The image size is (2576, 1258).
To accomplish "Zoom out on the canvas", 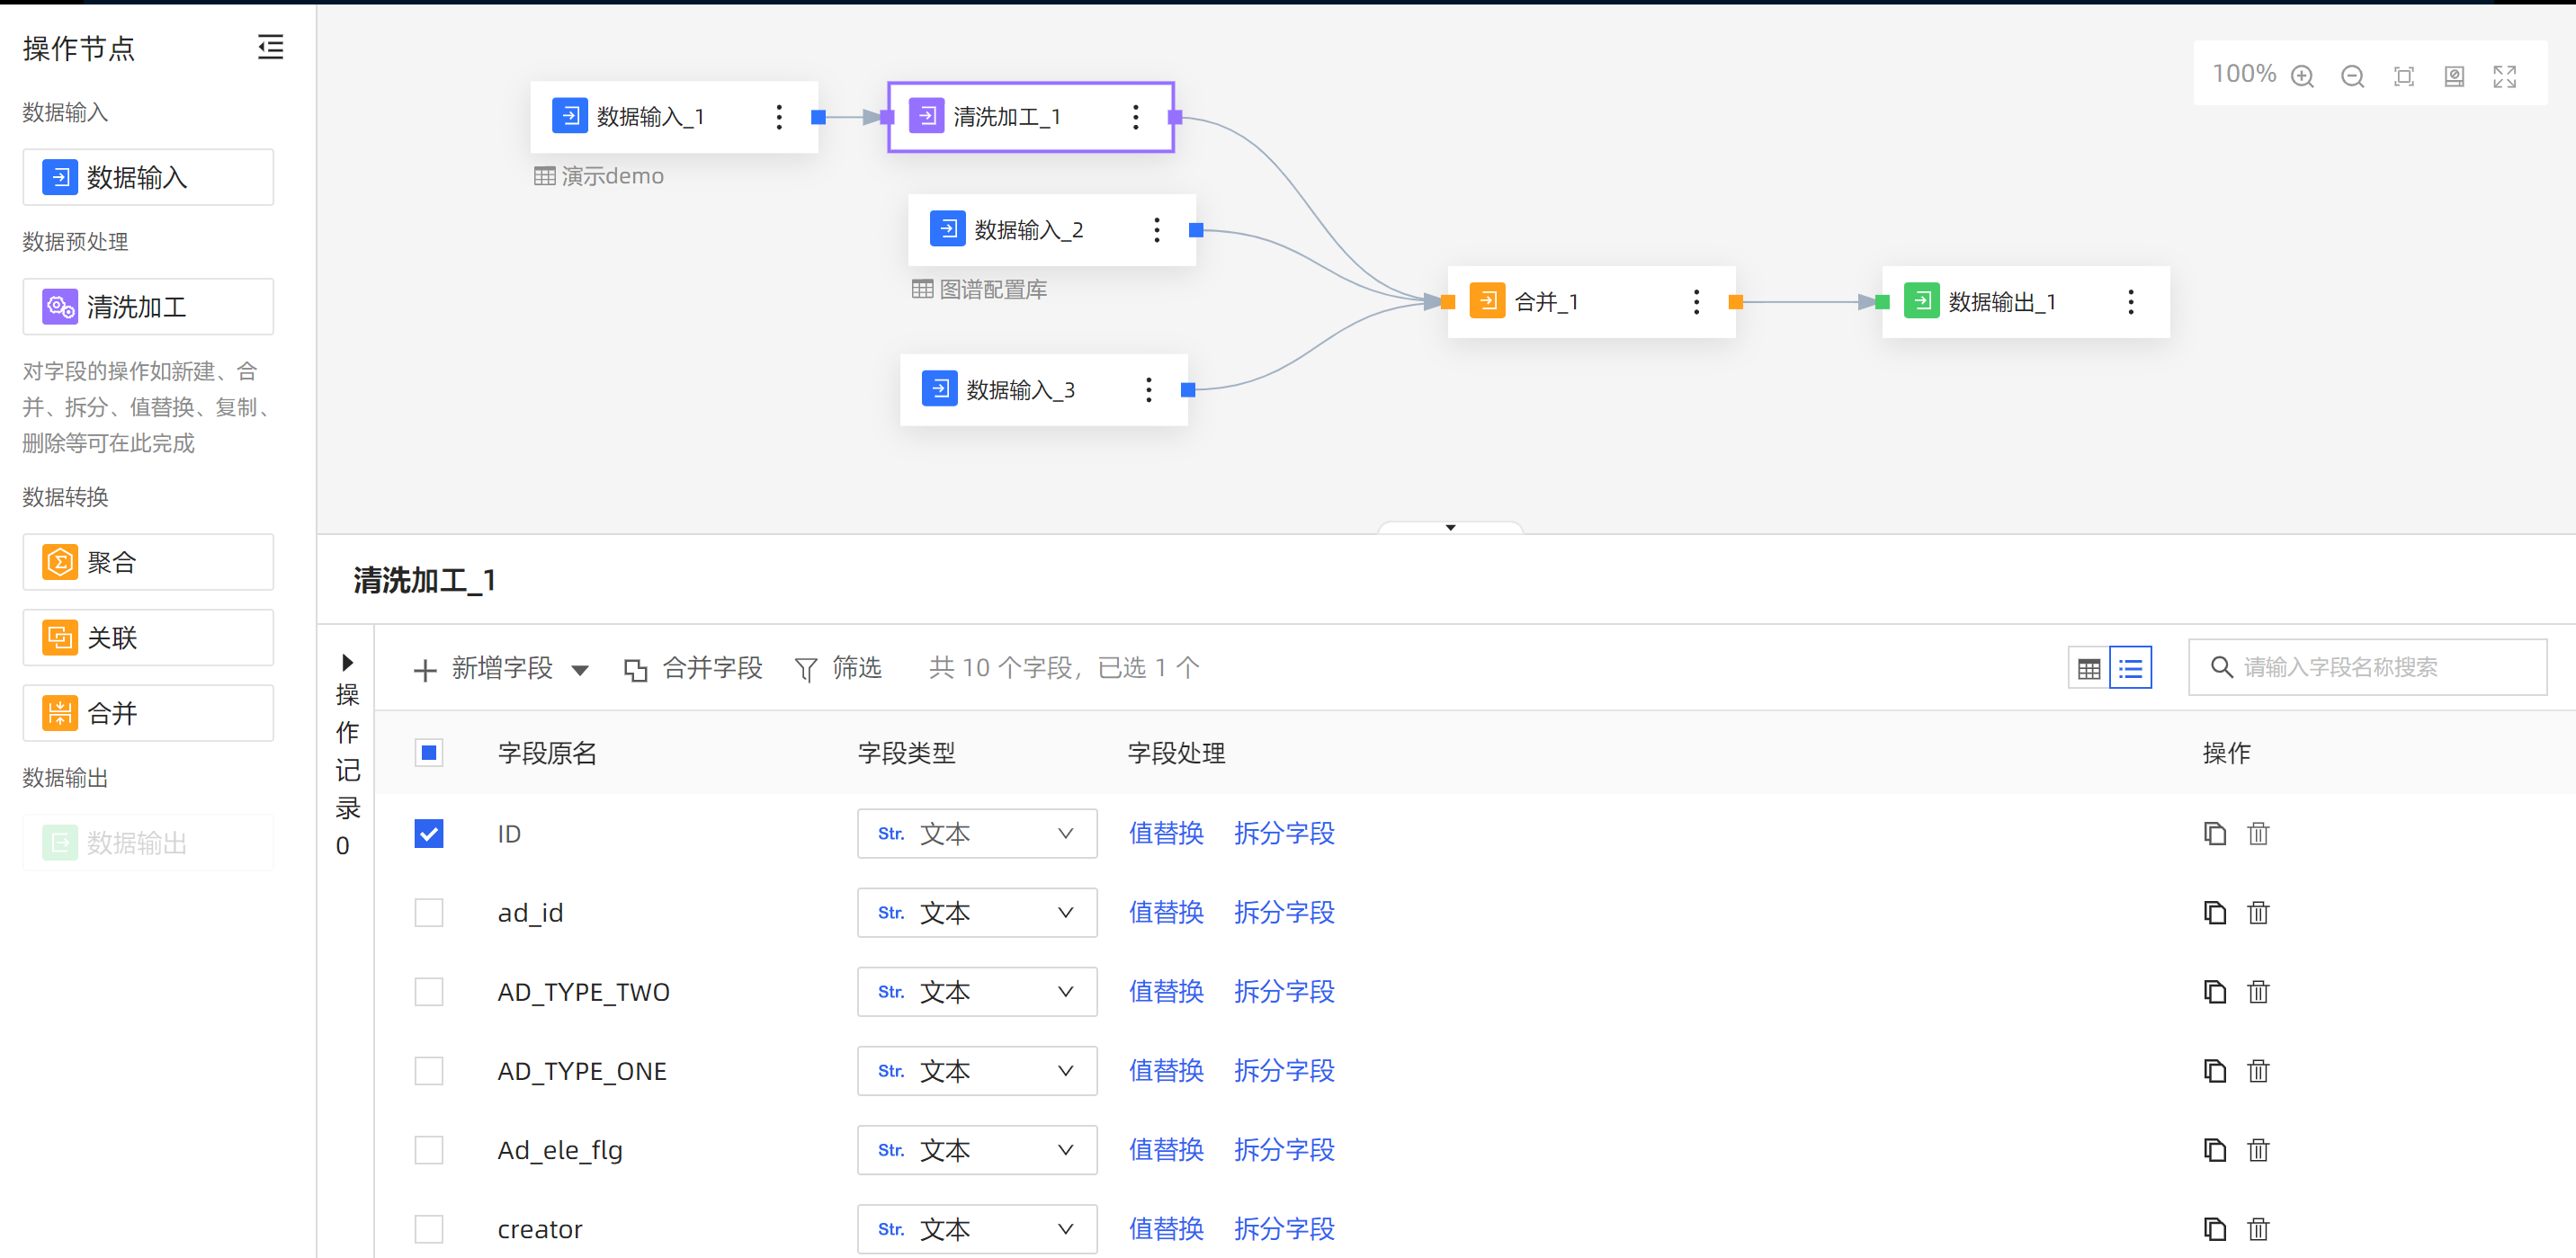I will pyautogui.click(x=2353, y=76).
